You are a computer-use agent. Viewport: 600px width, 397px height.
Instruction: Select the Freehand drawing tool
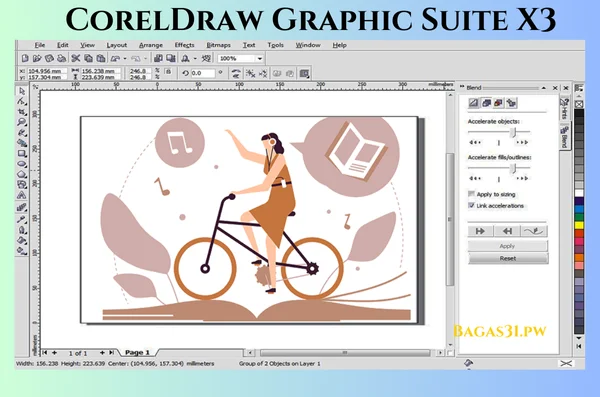tap(22, 133)
